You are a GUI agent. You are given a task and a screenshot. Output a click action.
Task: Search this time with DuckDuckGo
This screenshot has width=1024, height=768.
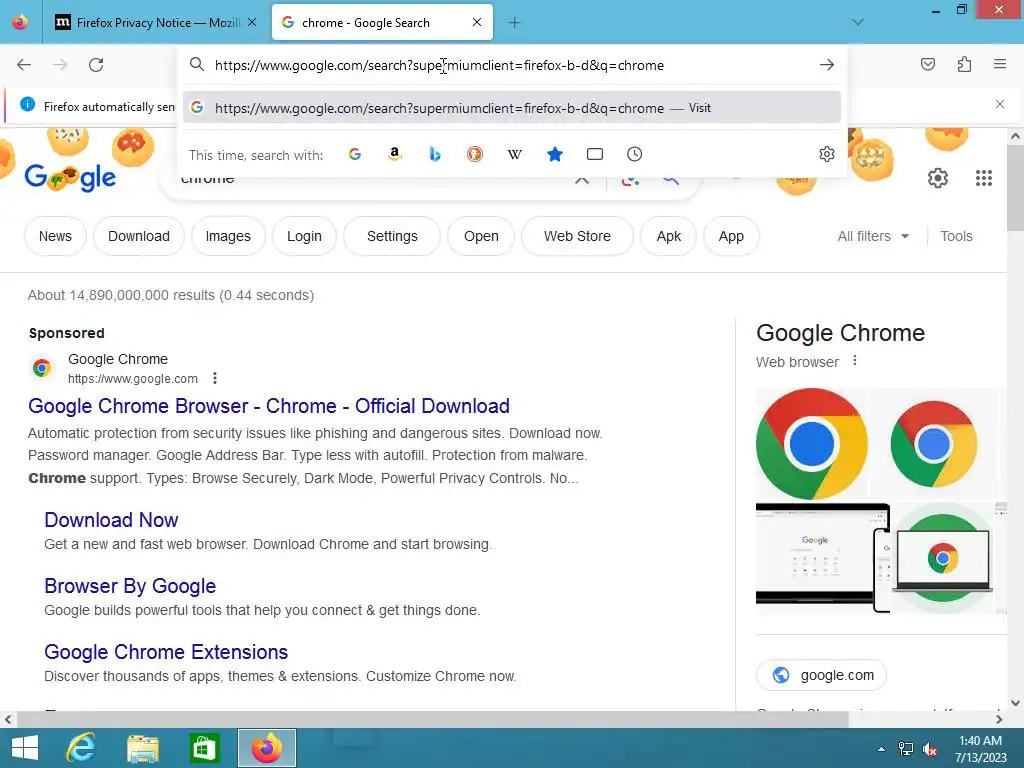pyautogui.click(x=475, y=154)
